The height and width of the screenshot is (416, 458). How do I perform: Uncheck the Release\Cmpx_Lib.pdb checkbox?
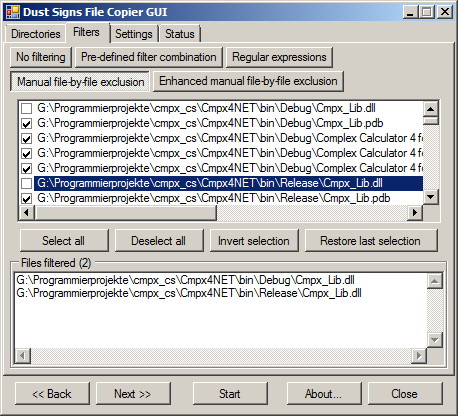point(26,199)
